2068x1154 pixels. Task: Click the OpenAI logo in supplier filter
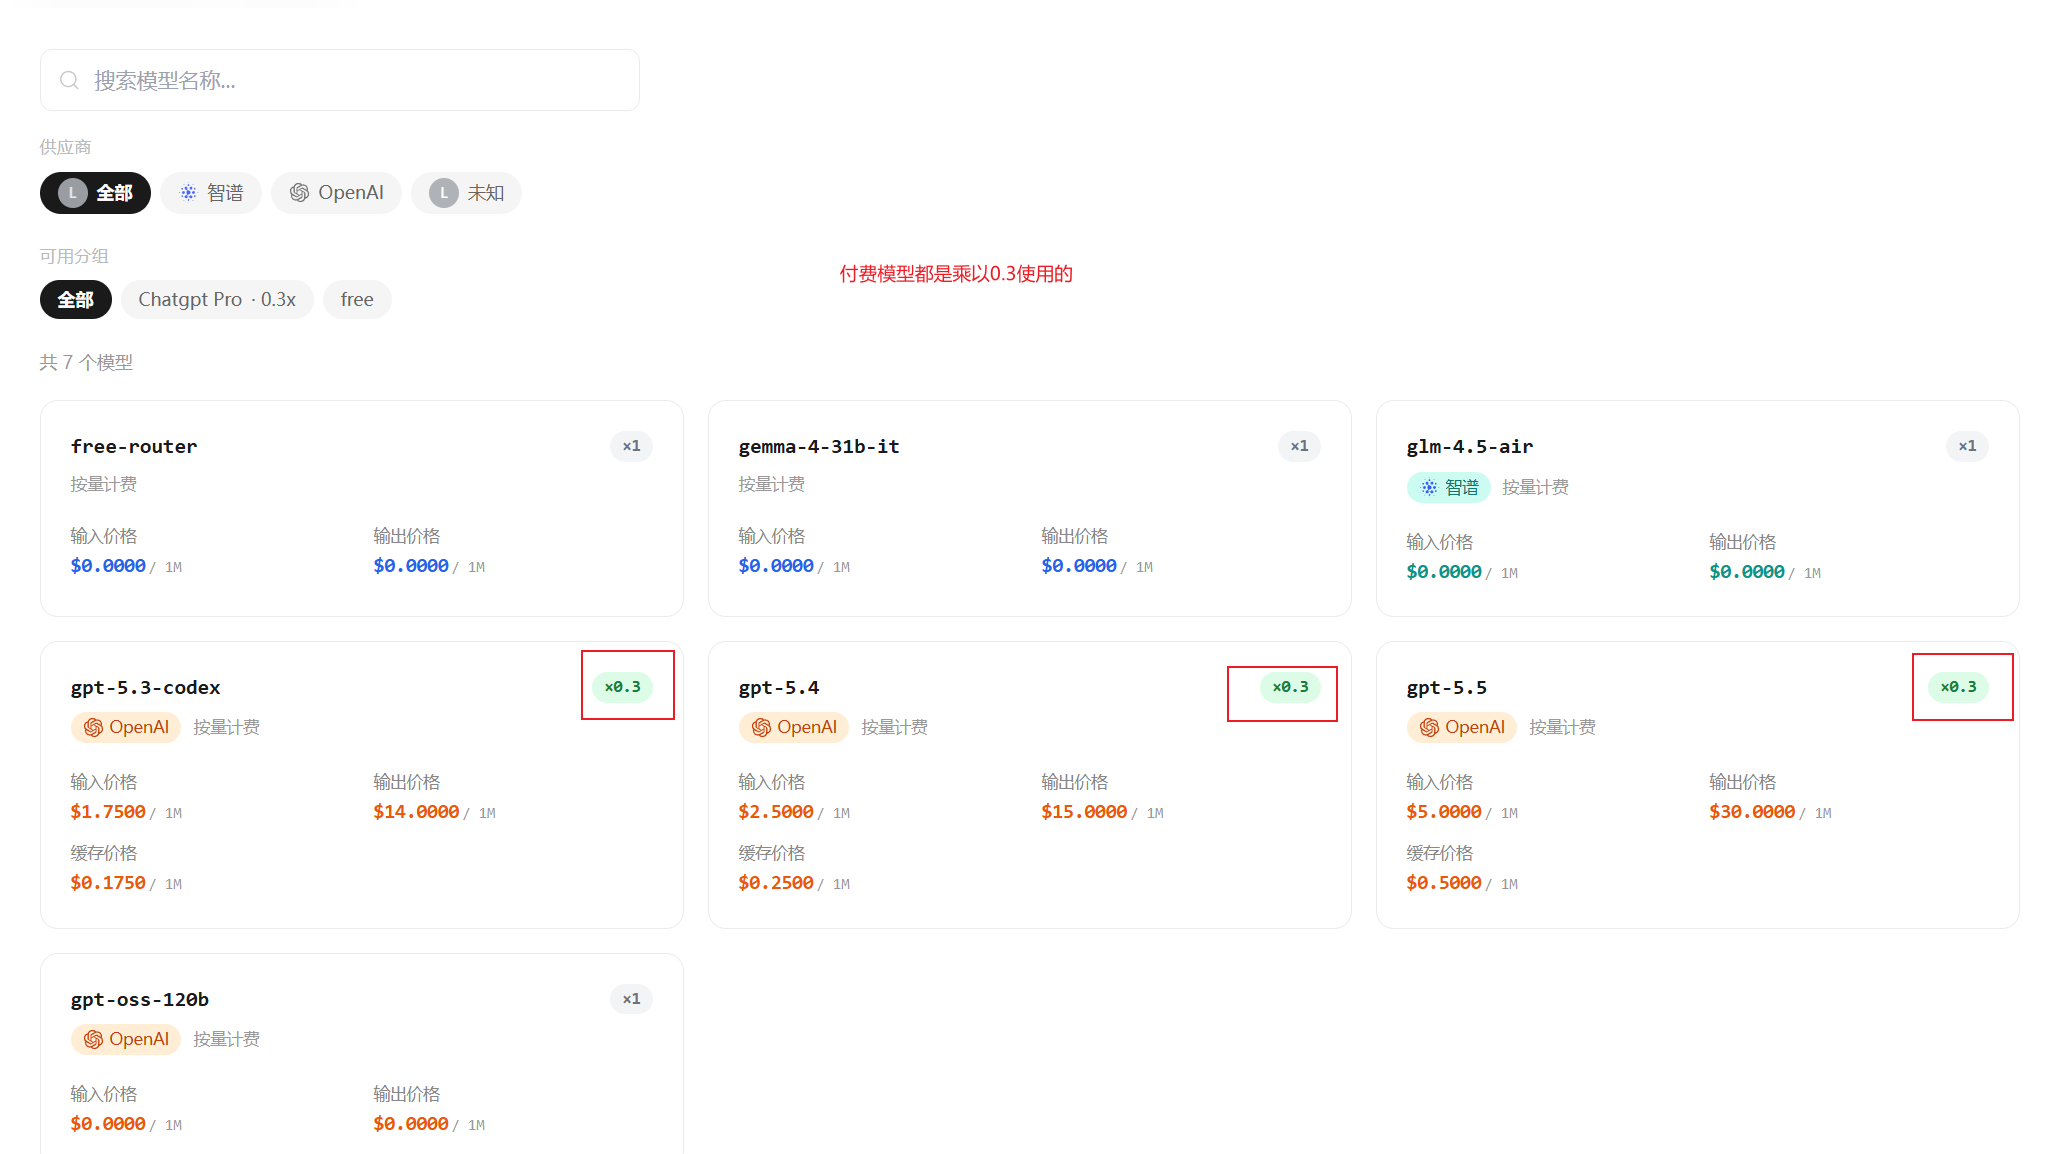point(299,193)
